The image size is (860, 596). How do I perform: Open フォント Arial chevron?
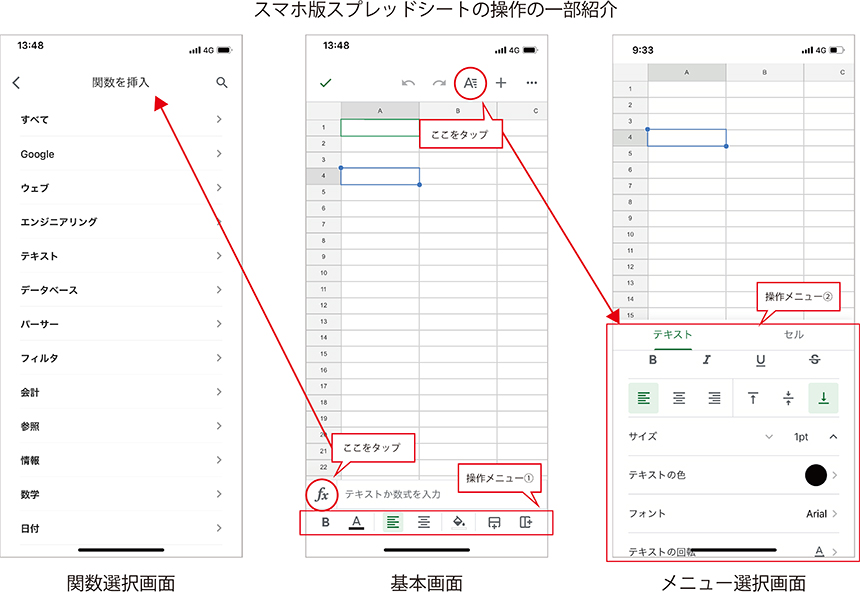(834, 514)
